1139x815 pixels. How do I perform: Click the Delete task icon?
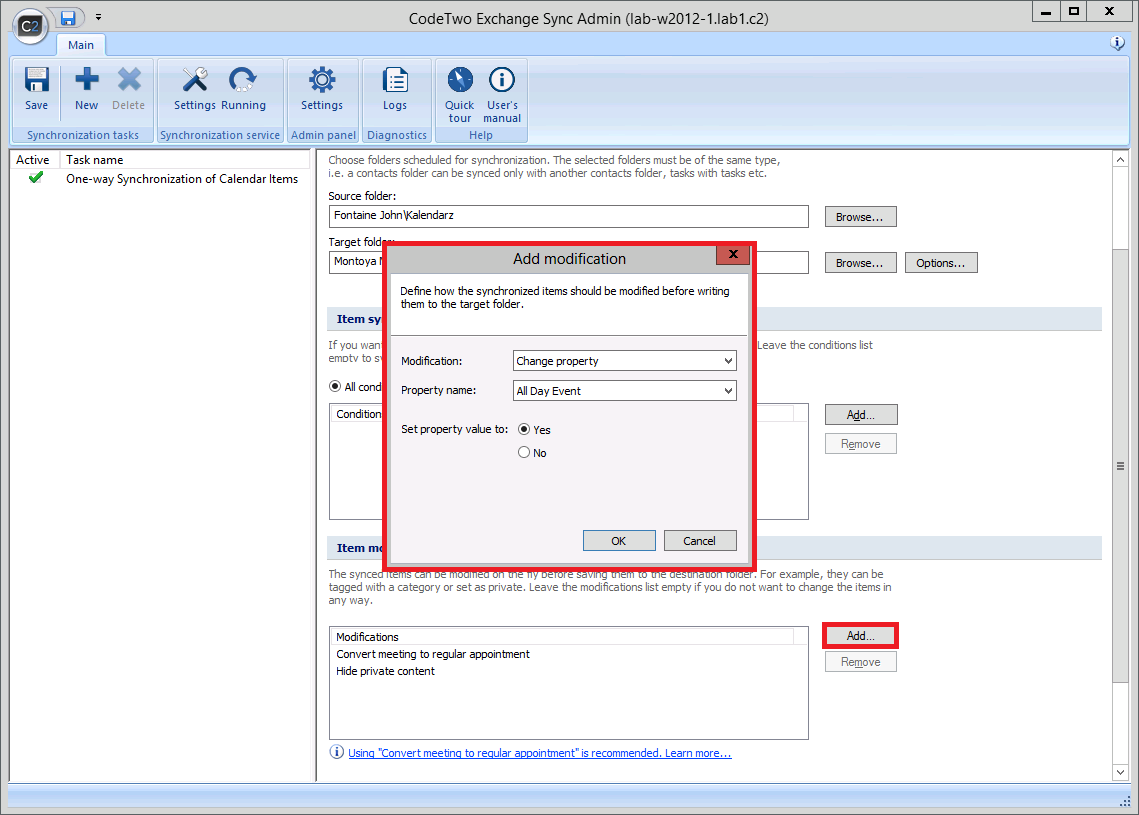(129, 89)
